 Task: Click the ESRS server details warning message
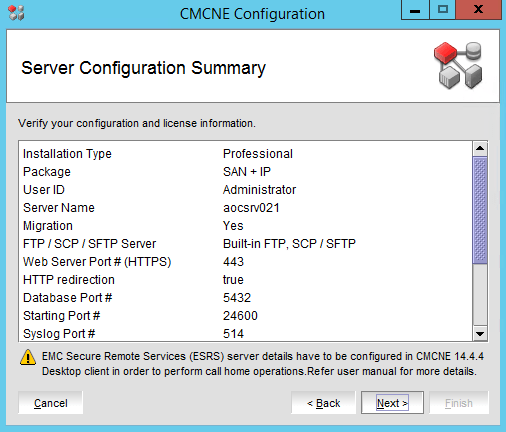263,364
